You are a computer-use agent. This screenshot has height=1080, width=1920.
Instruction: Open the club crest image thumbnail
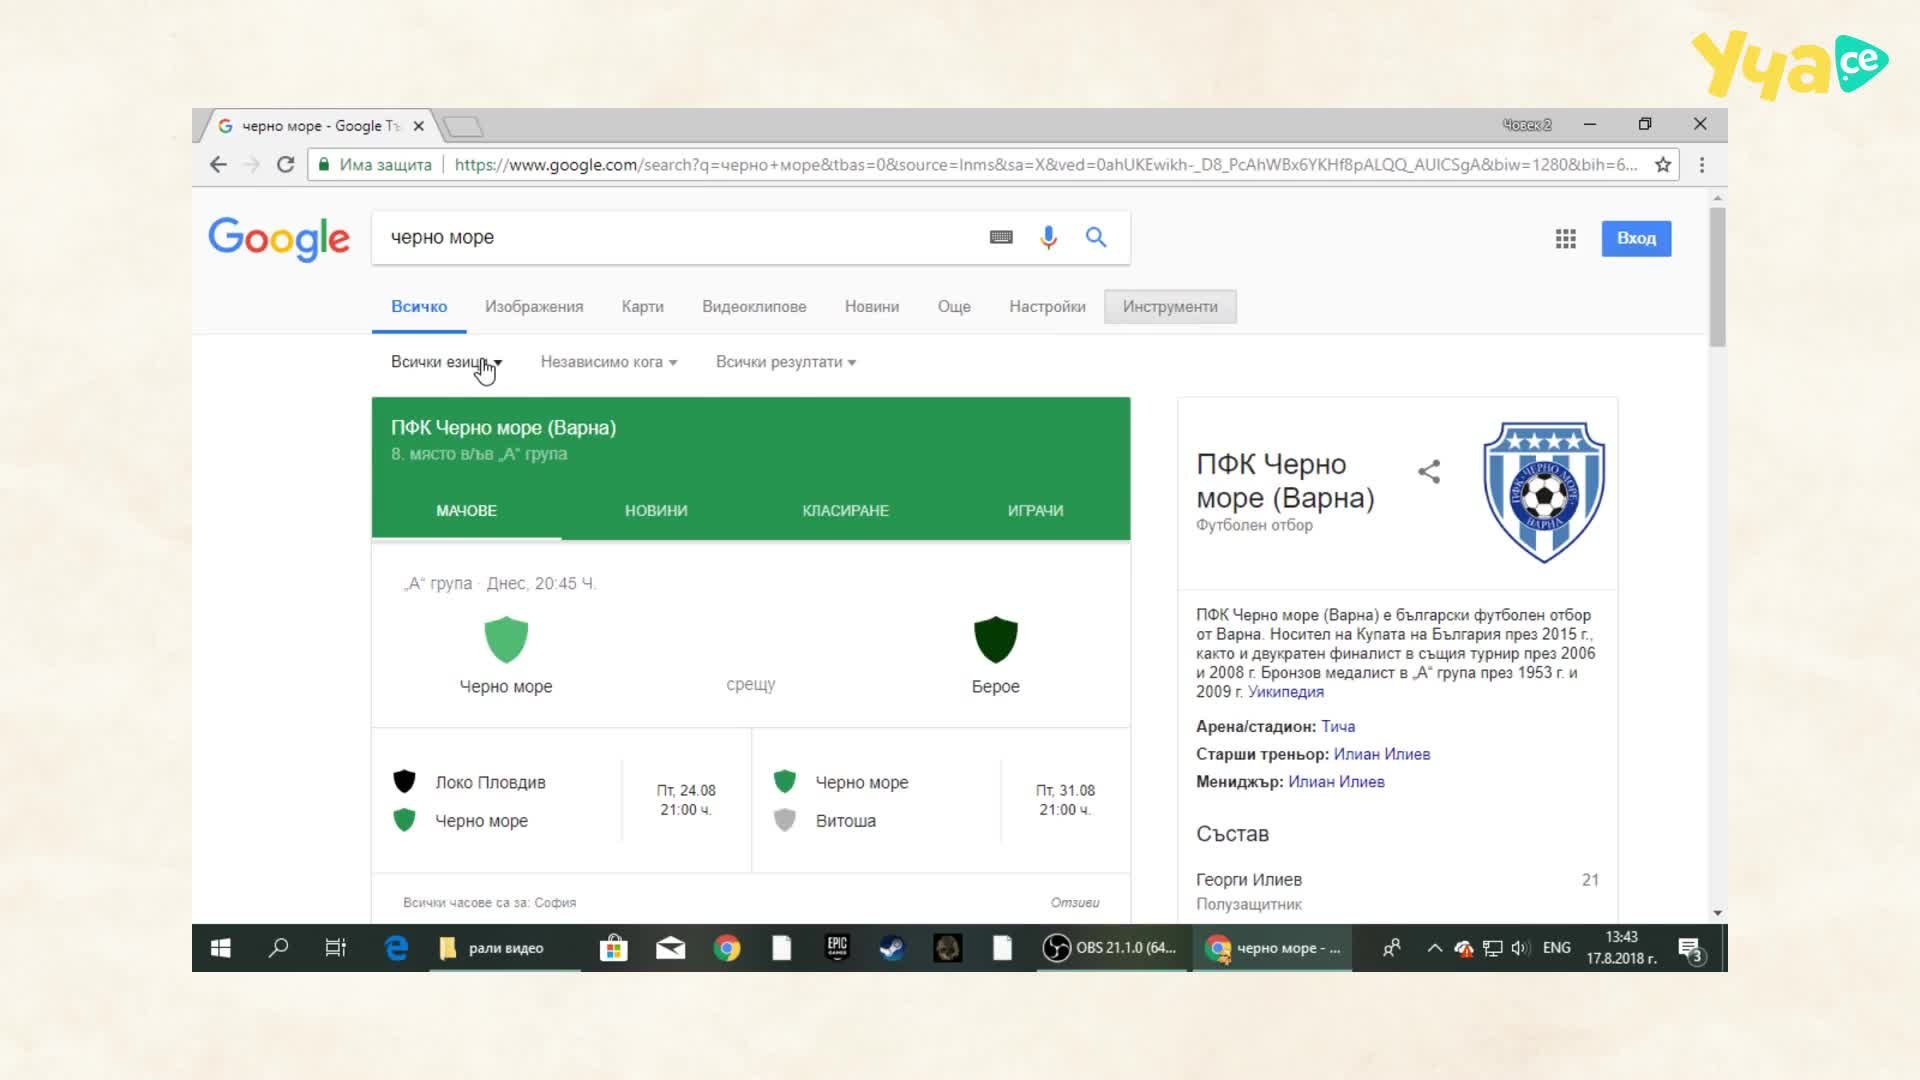click(1543, 492)
